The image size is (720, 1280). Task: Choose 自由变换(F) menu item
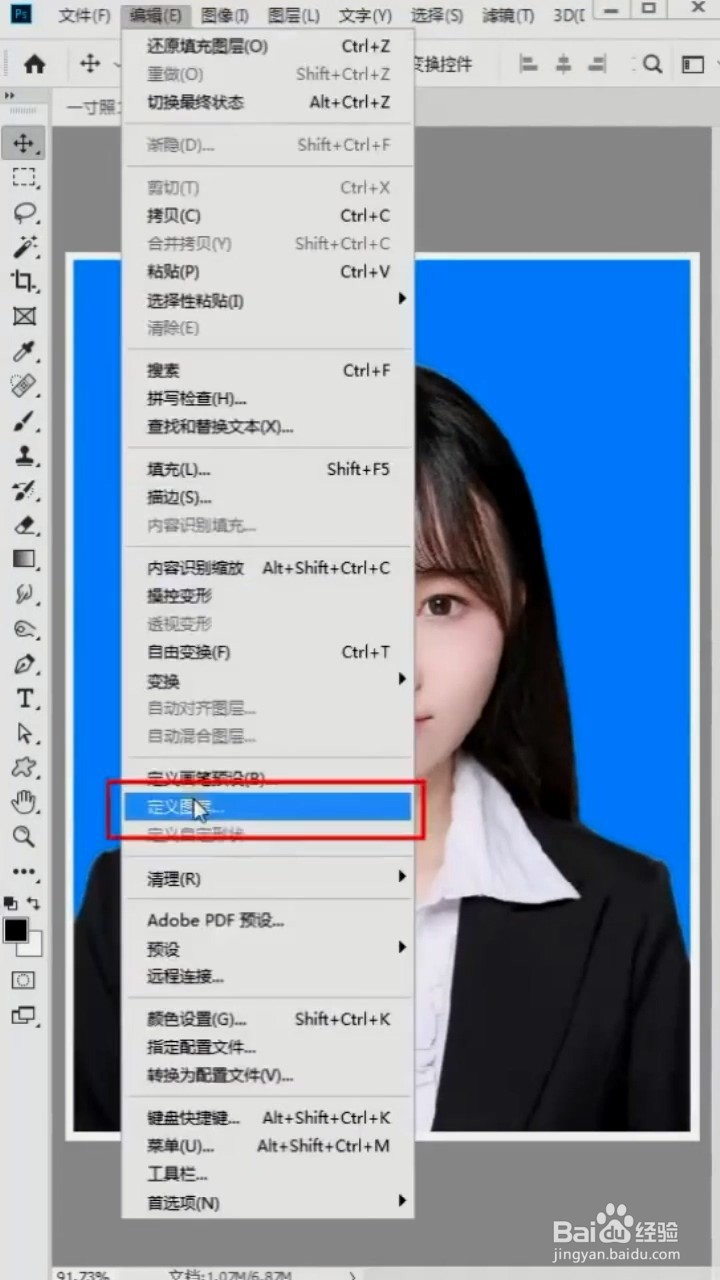click(x=268, y=652)
